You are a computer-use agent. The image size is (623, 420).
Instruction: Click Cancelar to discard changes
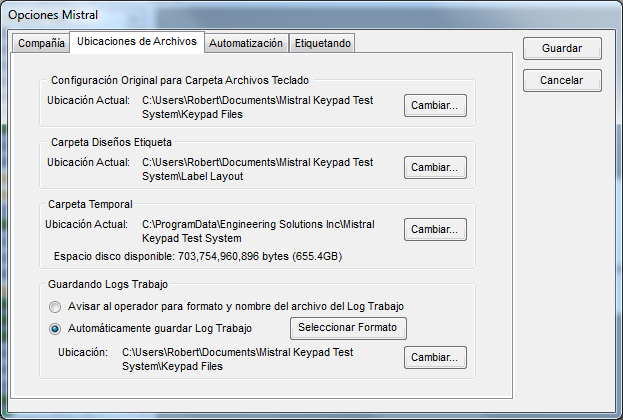[x=562, y=81]
